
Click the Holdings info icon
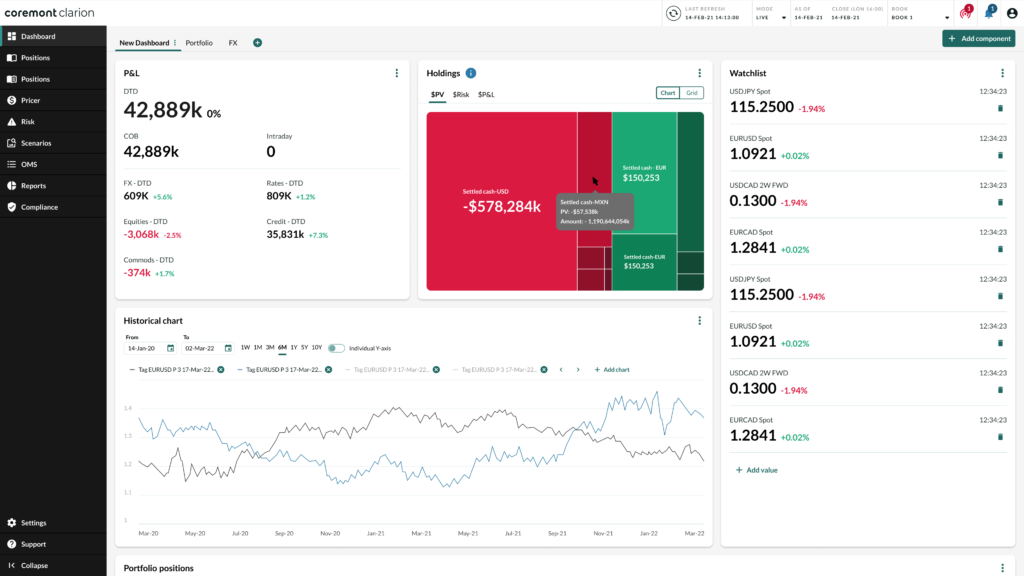471,73
